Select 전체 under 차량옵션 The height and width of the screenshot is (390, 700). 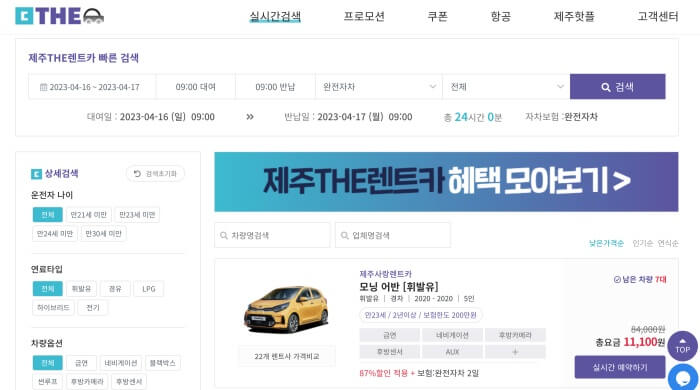pos(47,363)
